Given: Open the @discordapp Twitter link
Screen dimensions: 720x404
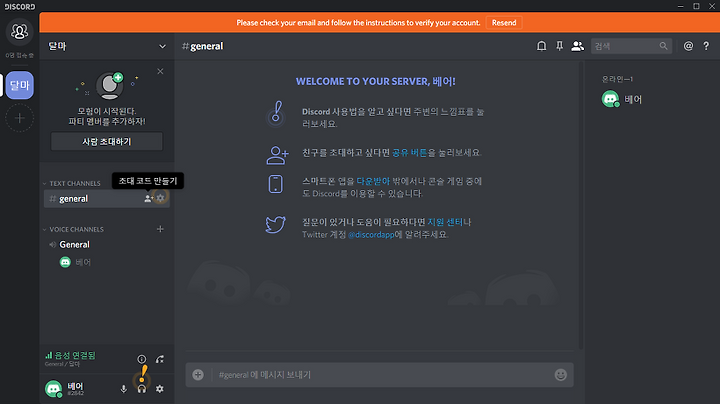Looking at the screenshot, I should (371, 235).
